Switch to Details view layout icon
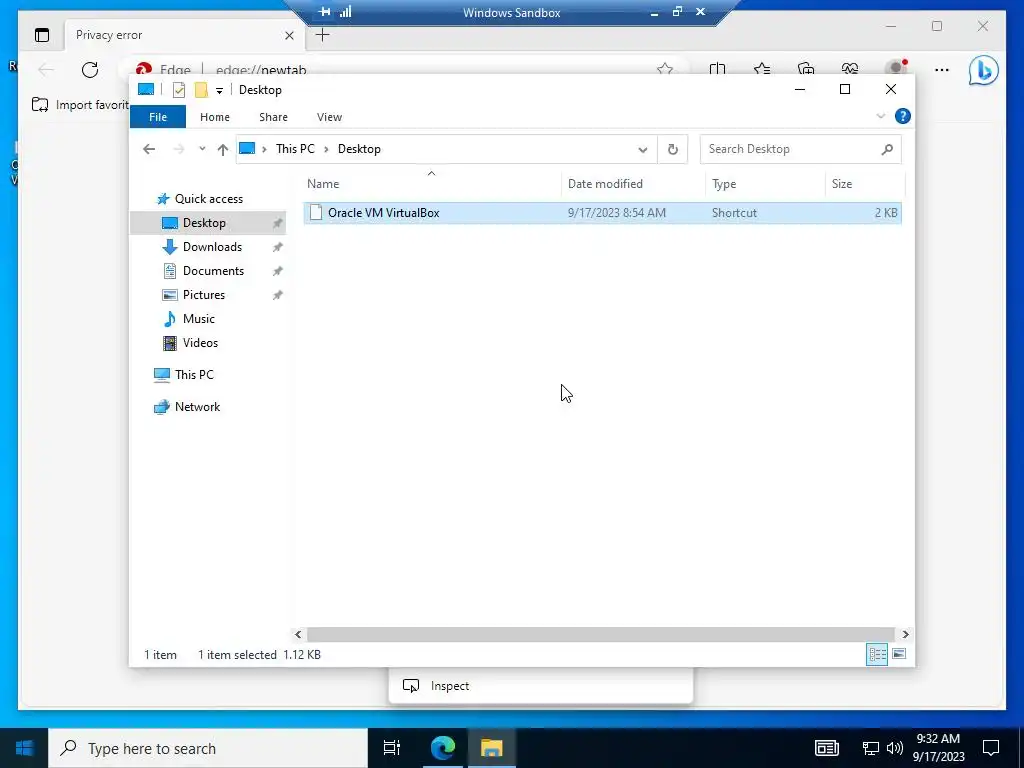Screen dimensions: 1024x768 [x=877, y=654]
